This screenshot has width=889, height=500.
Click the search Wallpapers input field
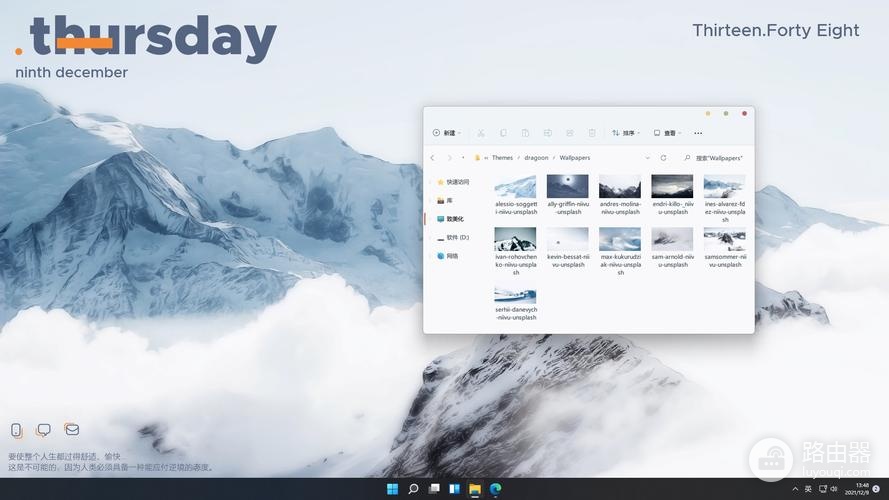[713, 158]
